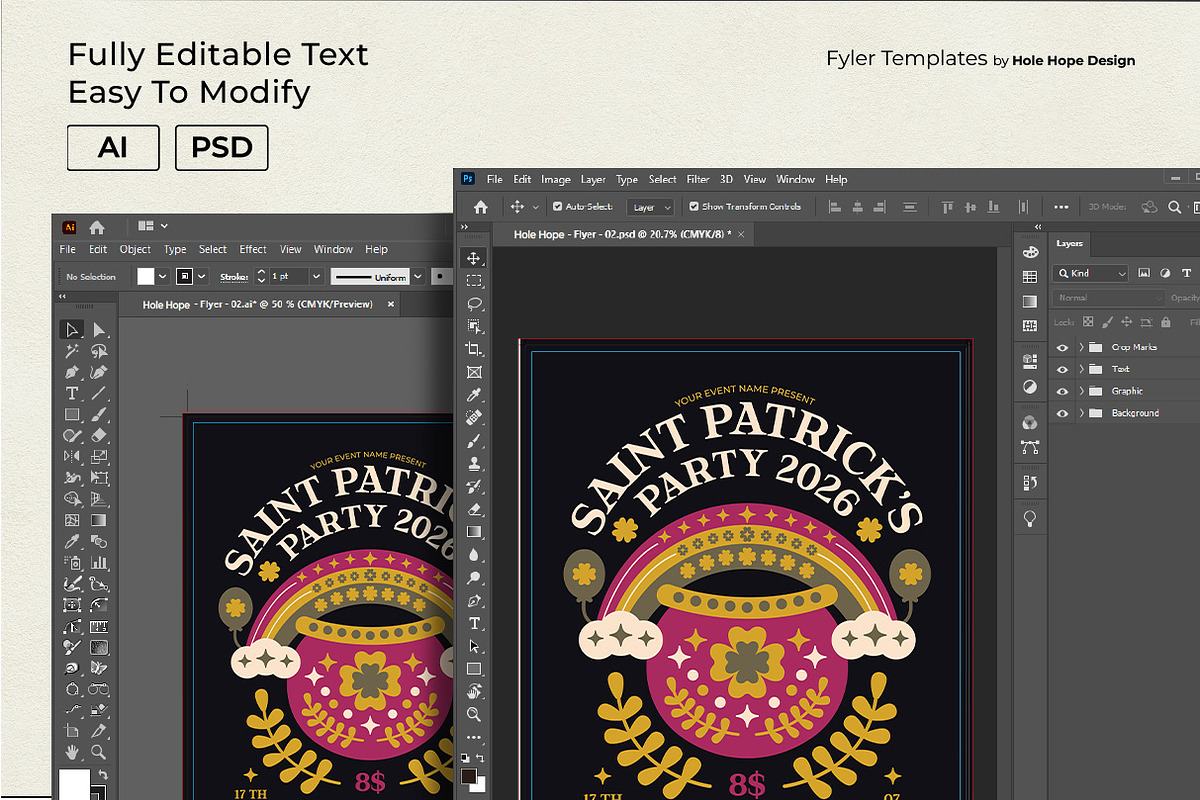The height and width of the screenshot is (800, 1200).
Task: Select the Illustrator Direct Selection tool
Action: pos(99,329)
